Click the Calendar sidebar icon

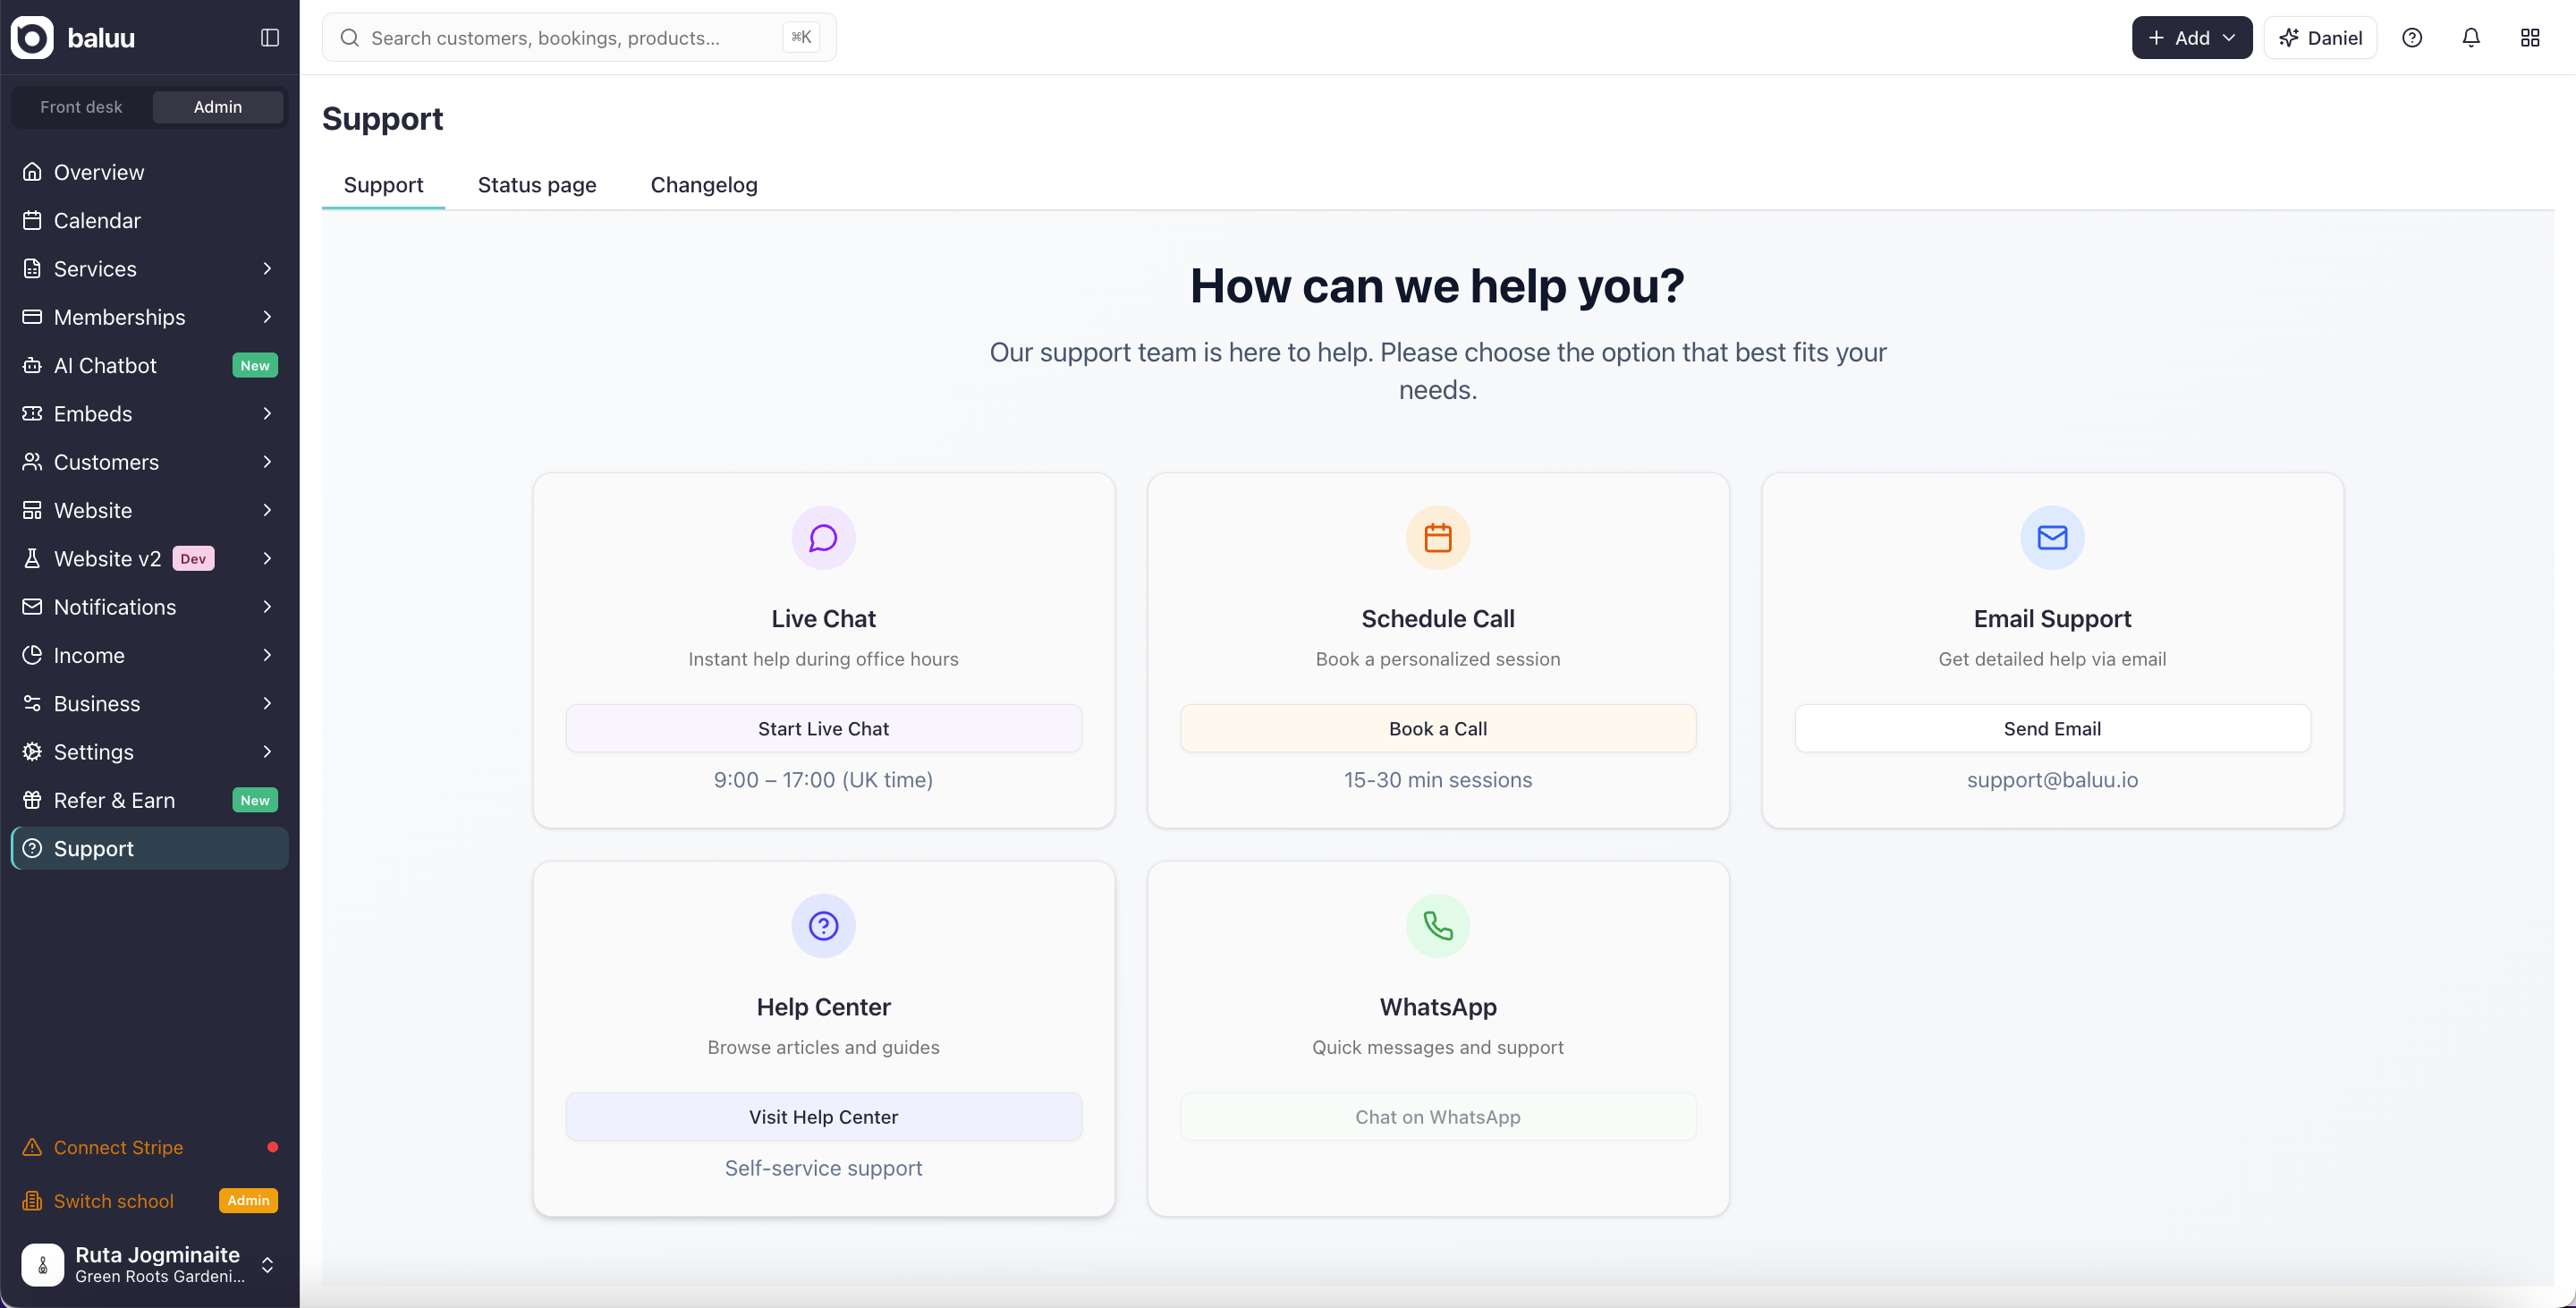click(32, 220)
